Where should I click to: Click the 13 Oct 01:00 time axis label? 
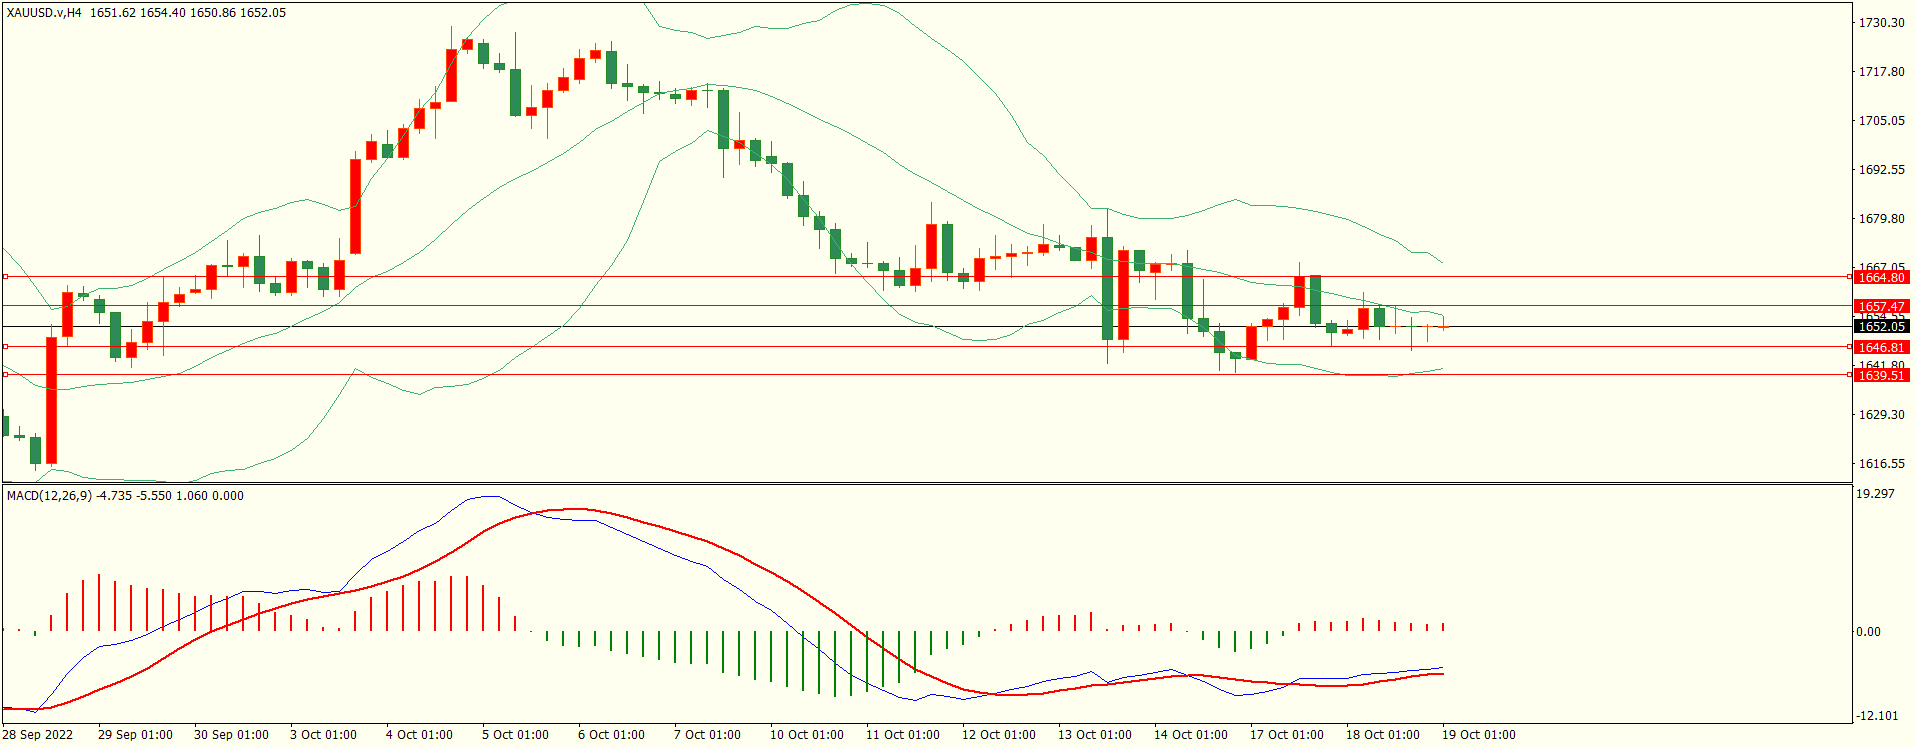(x=1095, y=734)
